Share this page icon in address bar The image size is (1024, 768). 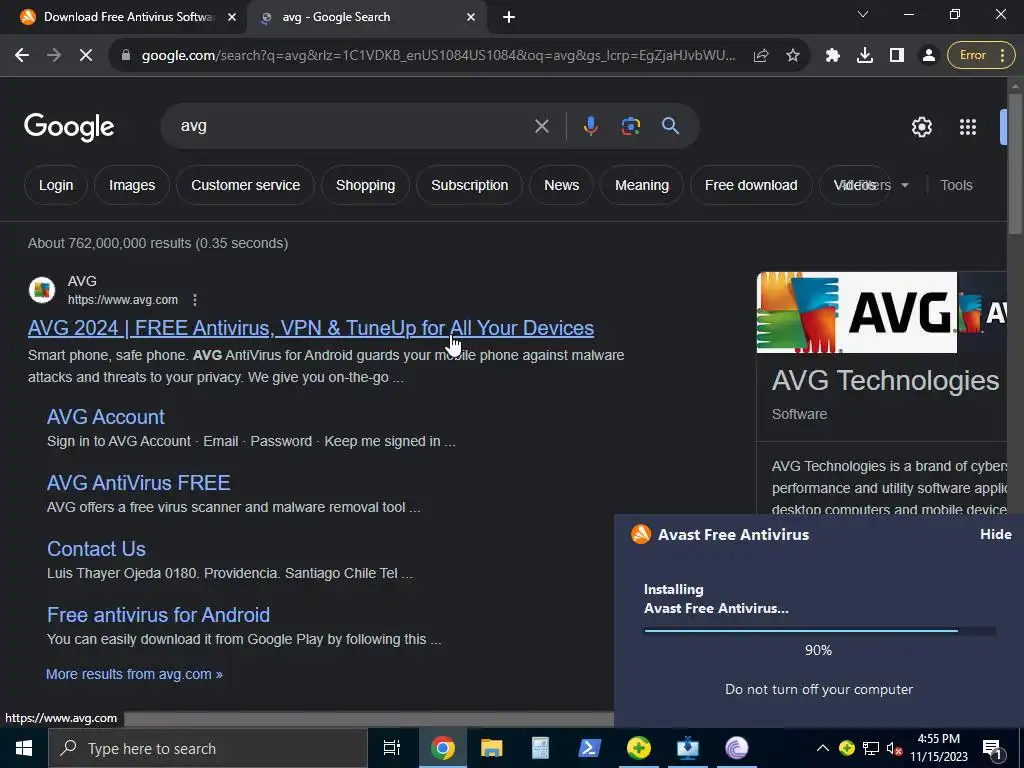coord(761,56)
